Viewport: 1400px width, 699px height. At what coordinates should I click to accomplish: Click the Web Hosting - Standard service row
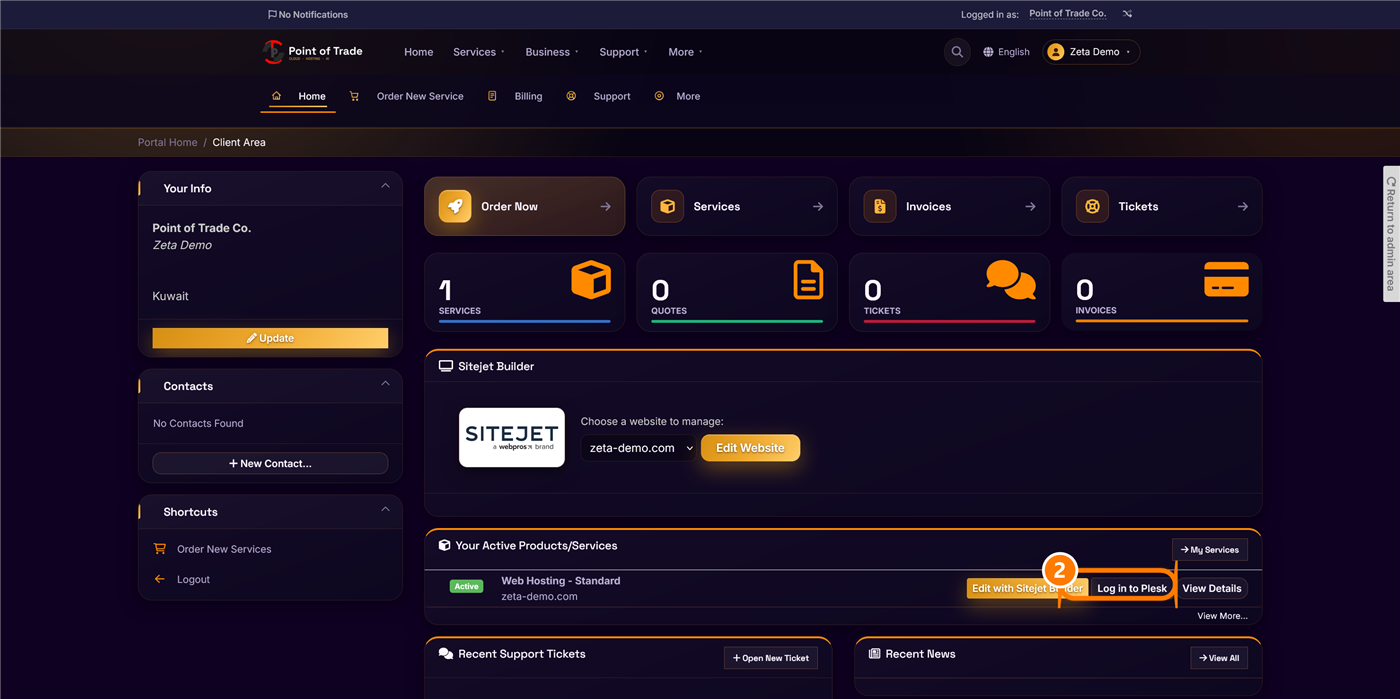(x=841, y=588)
